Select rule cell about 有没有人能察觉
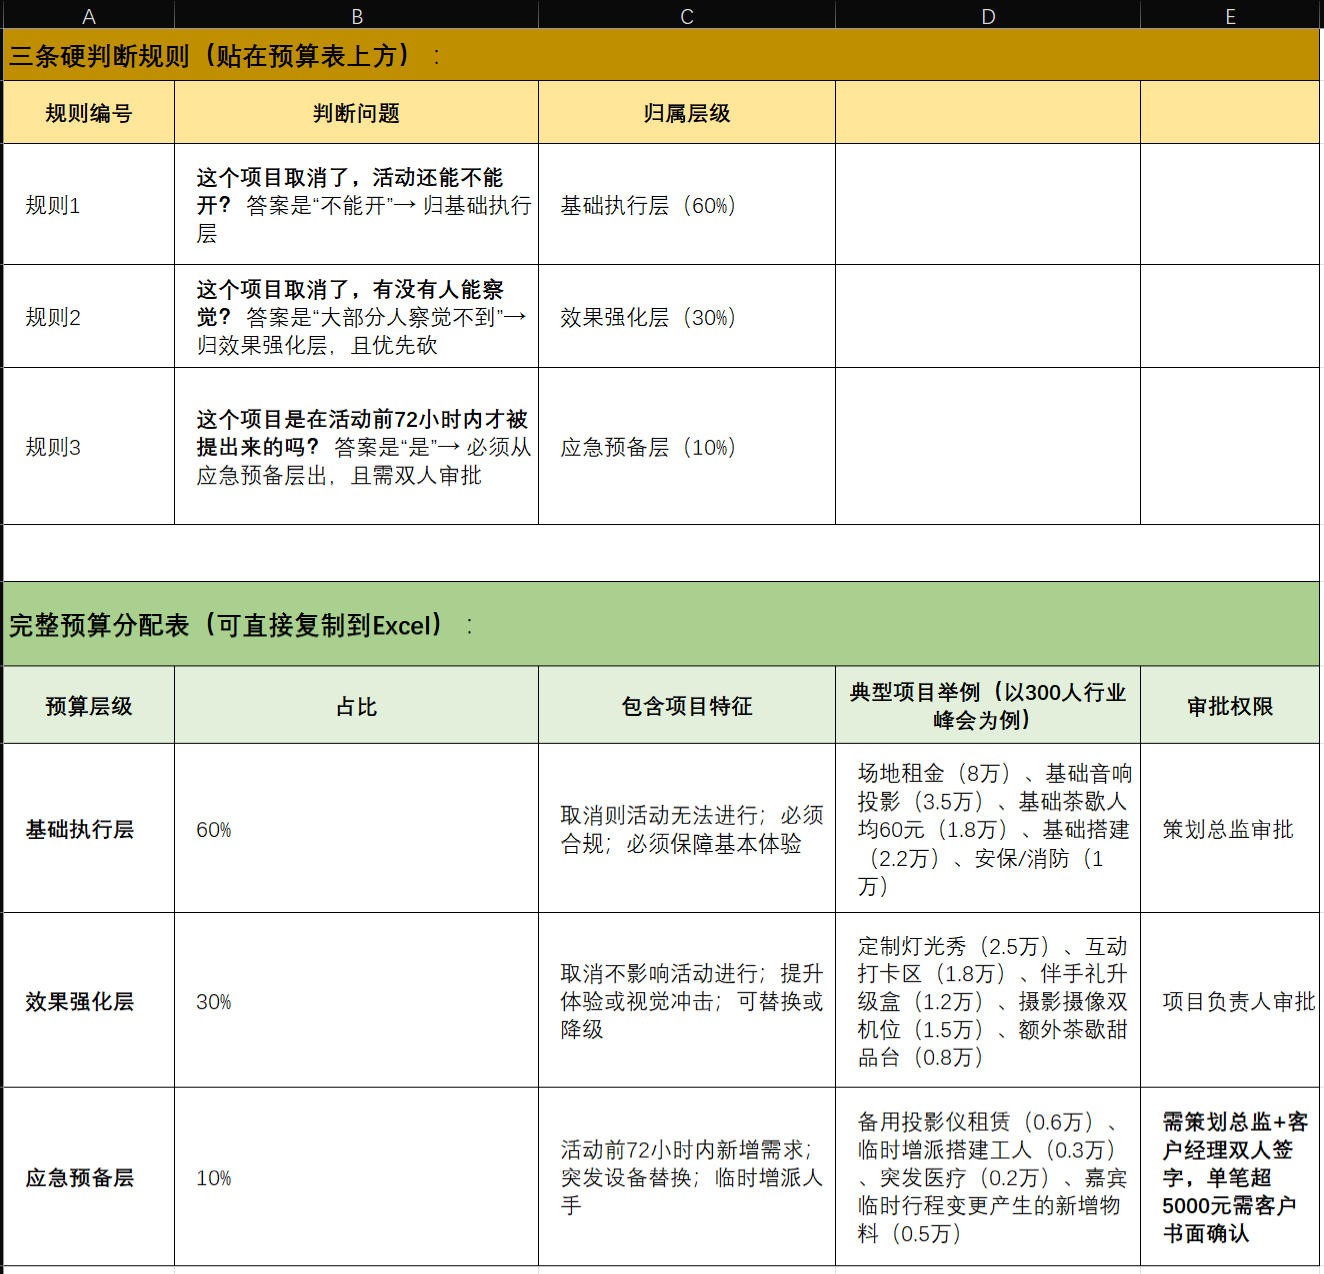The height and width of the screenshot is (1274, 1324). (357, 317)
